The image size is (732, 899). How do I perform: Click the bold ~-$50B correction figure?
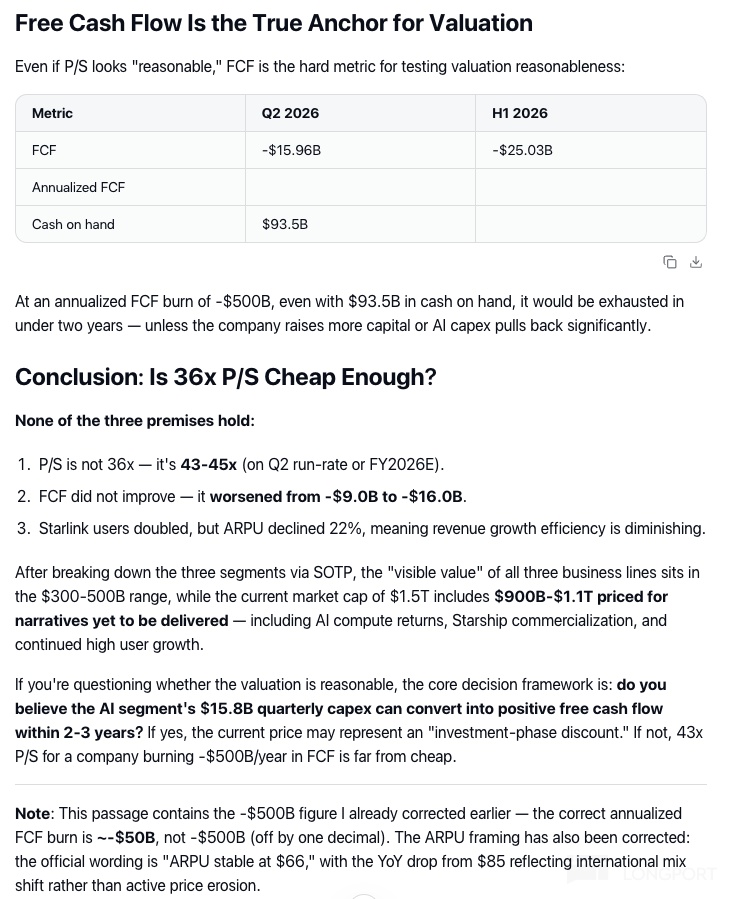click(x=126, y=838)
